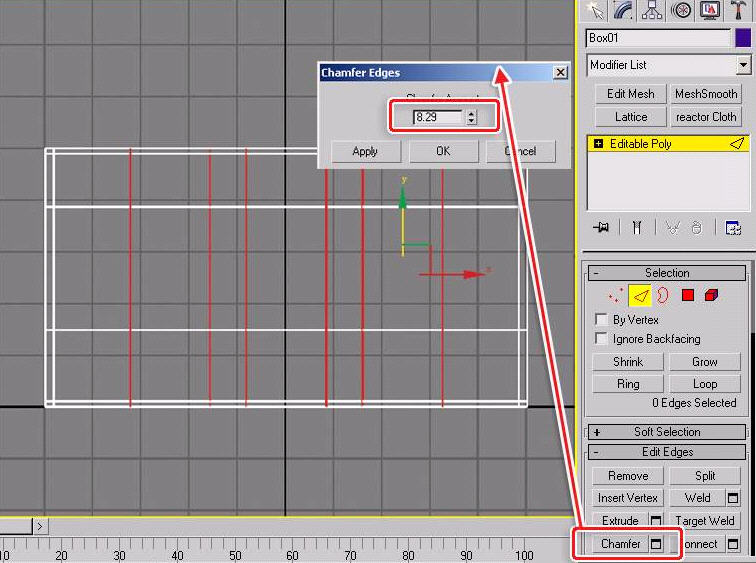Select Border sub-object level icon

pos(662,295)
